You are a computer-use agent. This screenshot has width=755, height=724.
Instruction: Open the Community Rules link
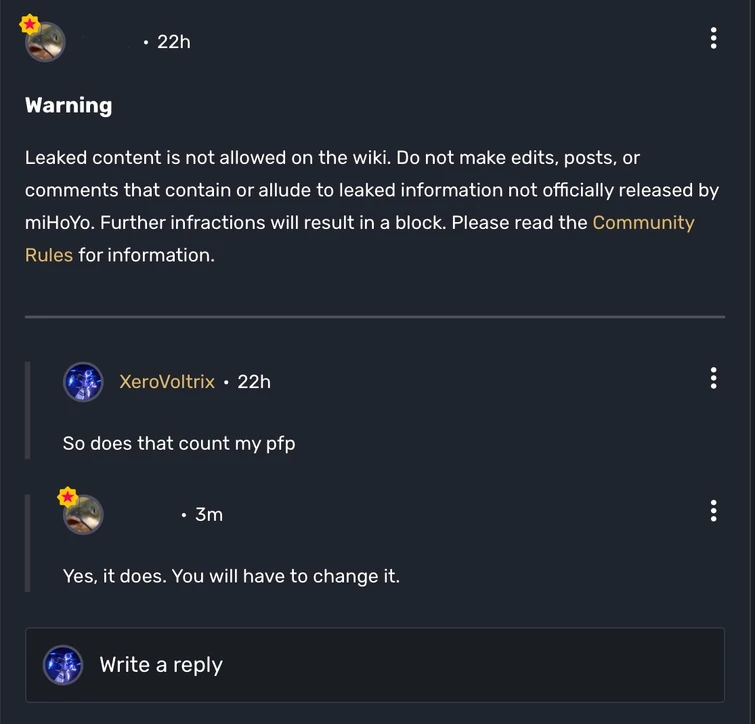(x=643, y=222)
